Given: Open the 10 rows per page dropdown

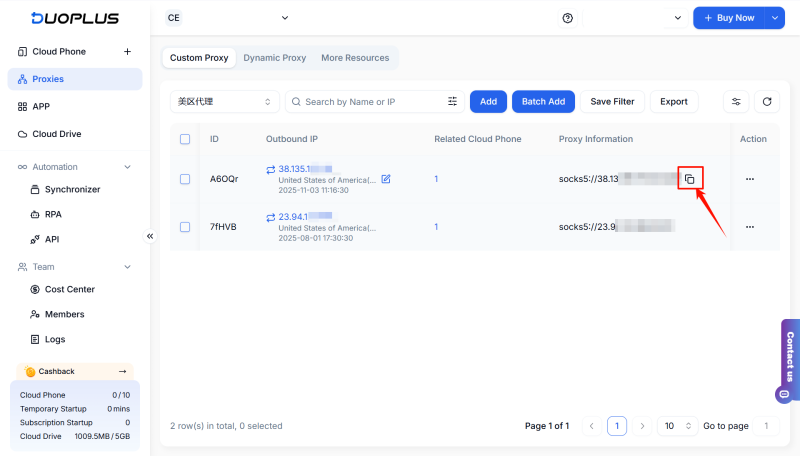Looking at the screenshot, I should click(677, 426).
